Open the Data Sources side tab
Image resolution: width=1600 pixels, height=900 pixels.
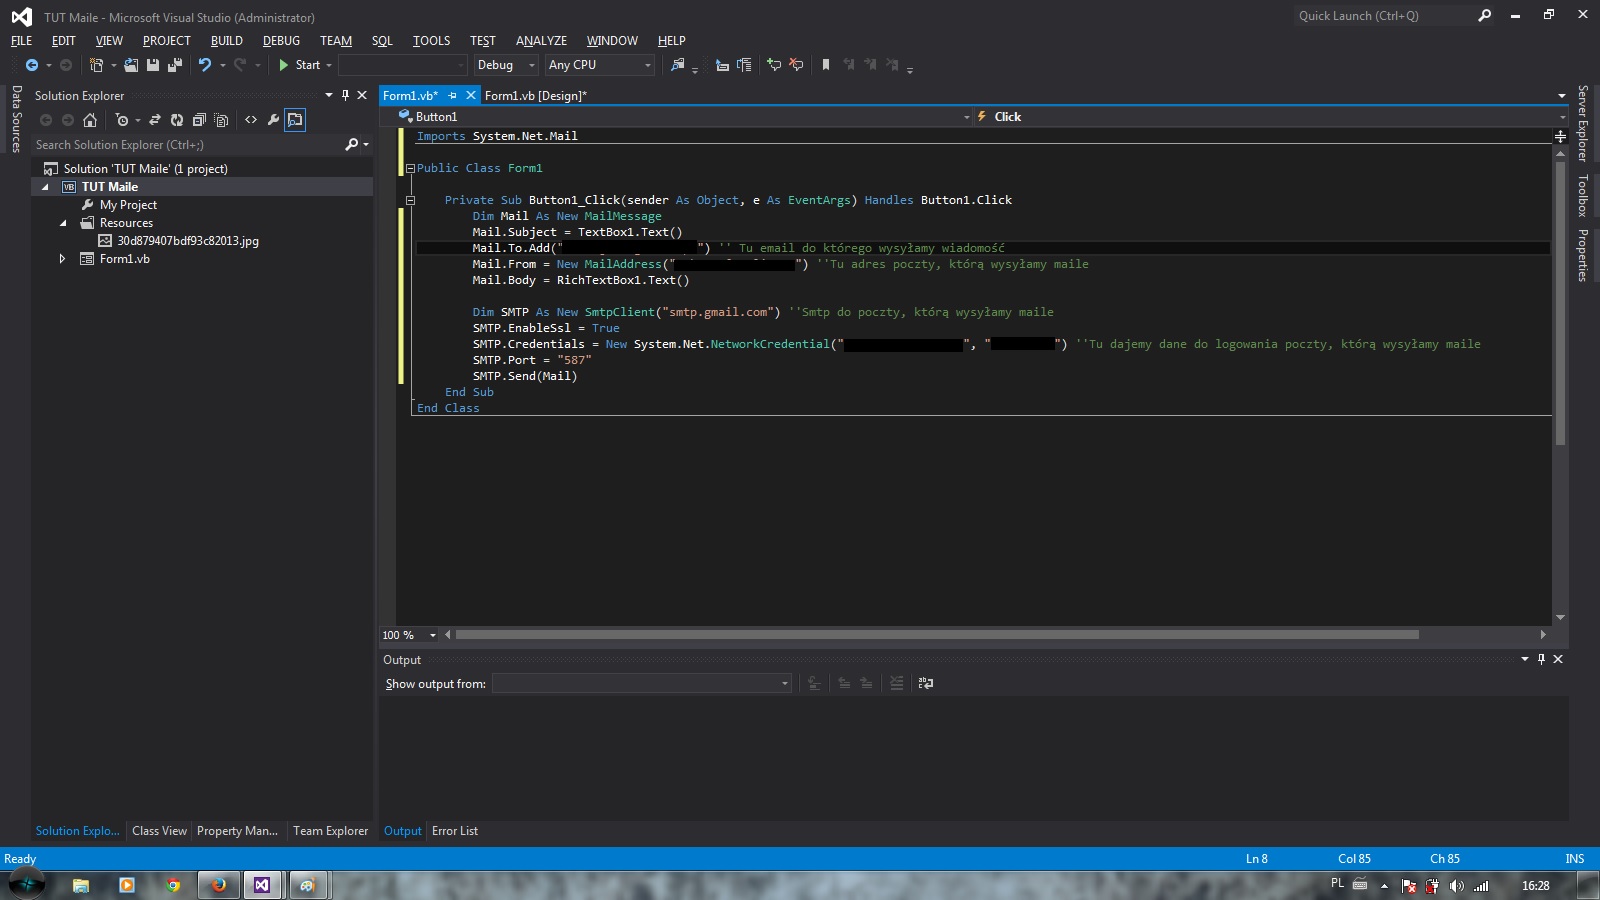click(16, 118)
